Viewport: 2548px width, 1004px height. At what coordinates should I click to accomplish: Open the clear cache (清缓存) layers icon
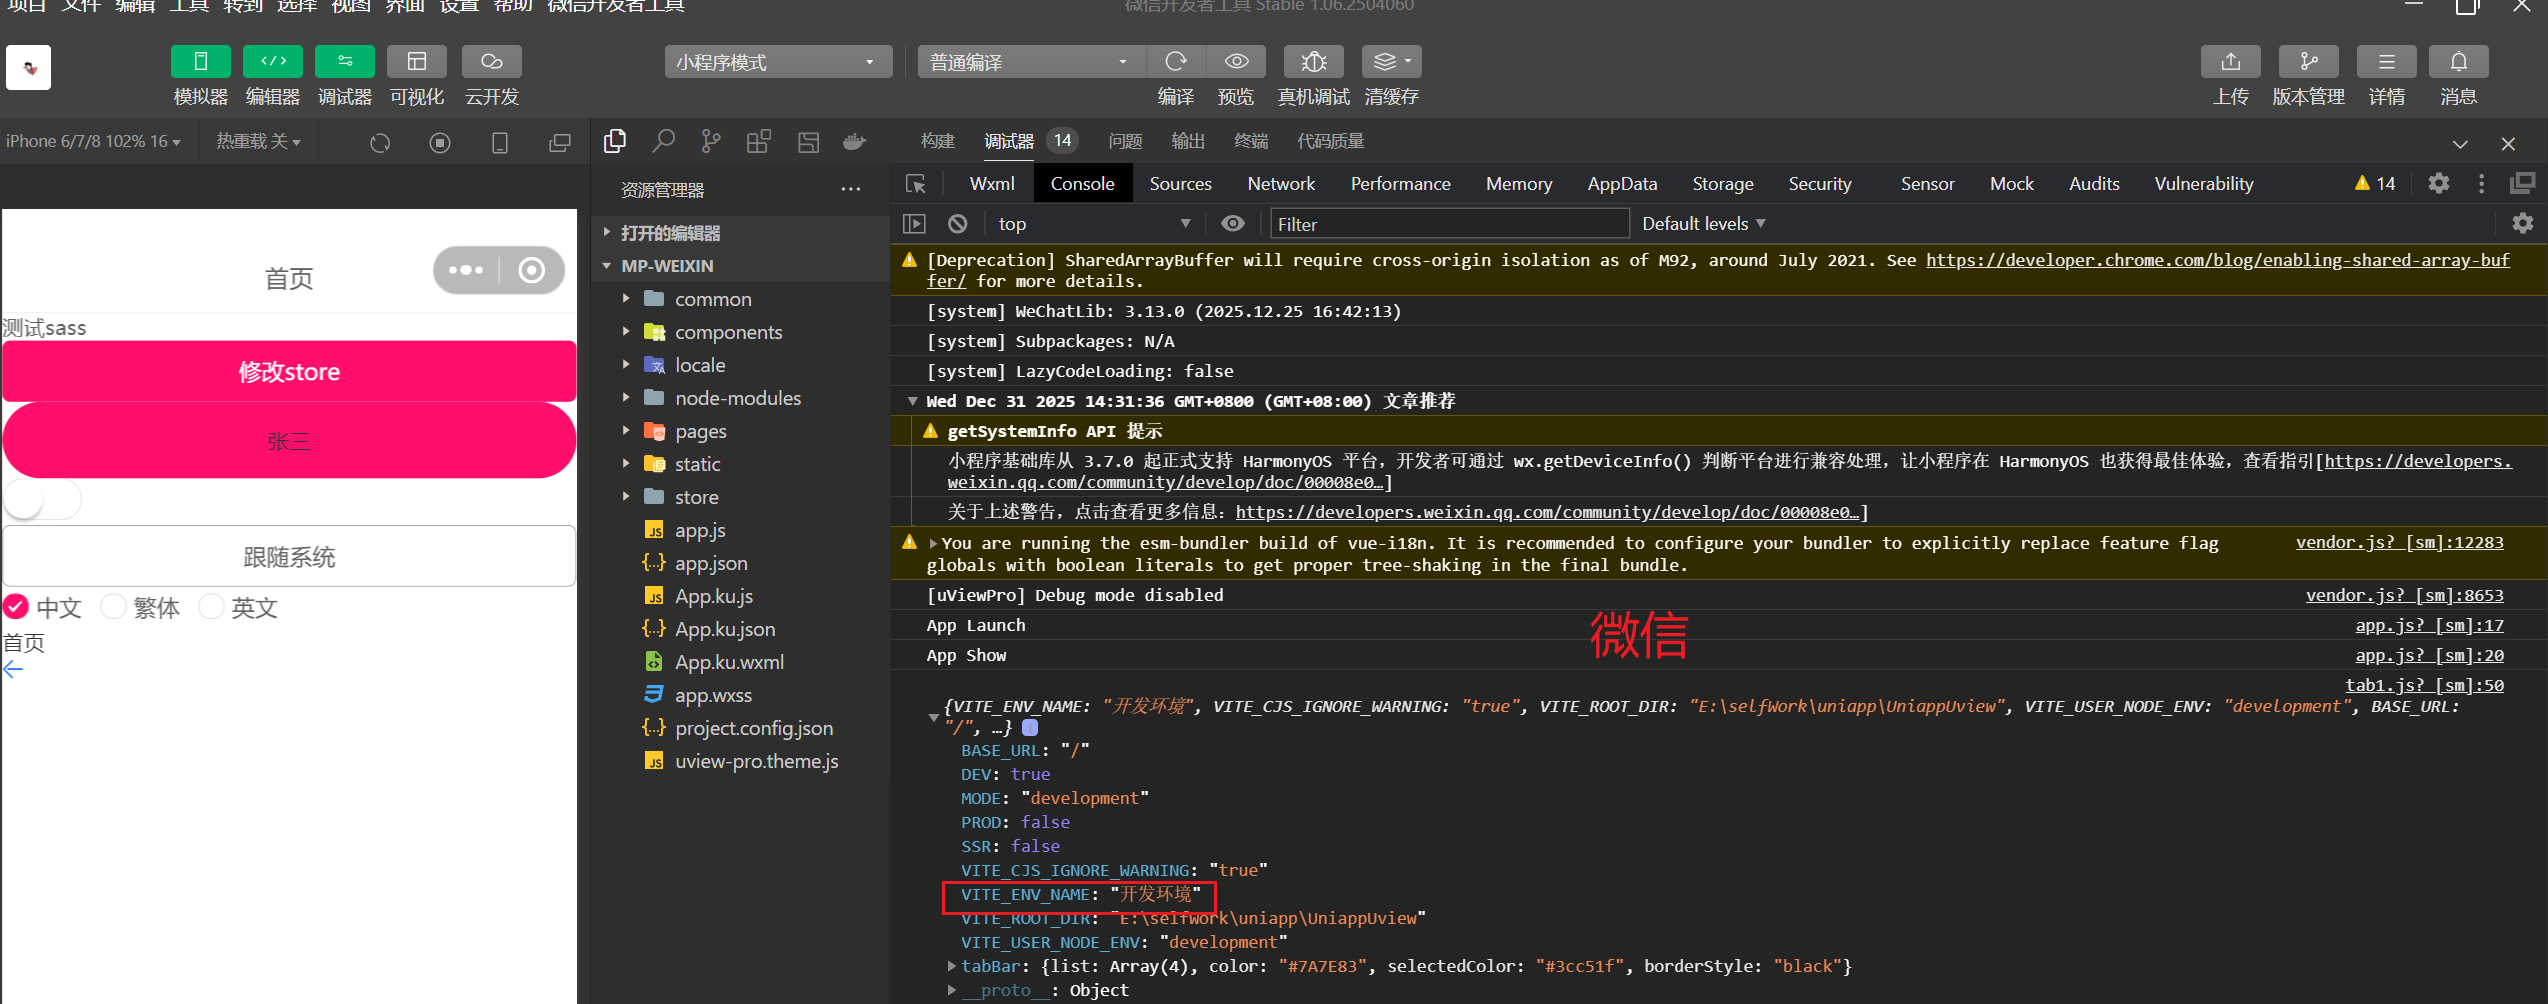[x=1391, y=62]
